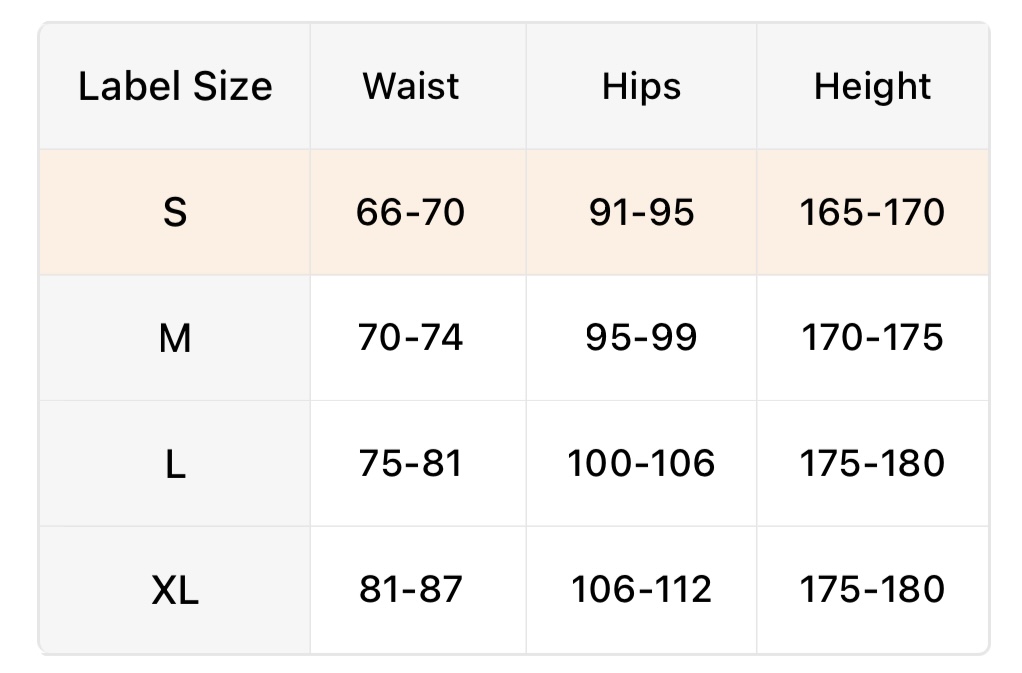
Task: Click hips value 95-99
Action: (x=641, y=338)
